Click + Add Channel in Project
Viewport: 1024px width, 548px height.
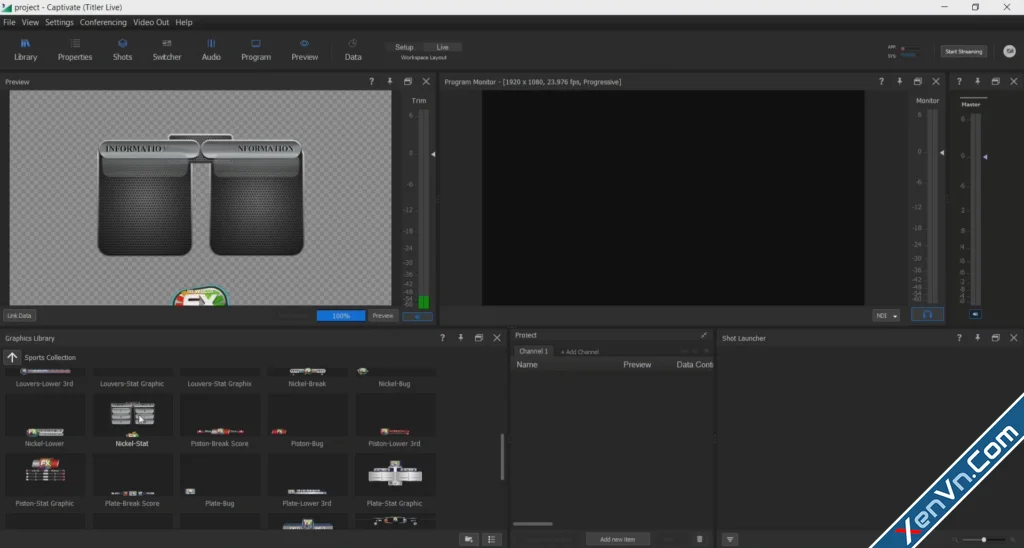pyautogui.click(x=579, y=352)
